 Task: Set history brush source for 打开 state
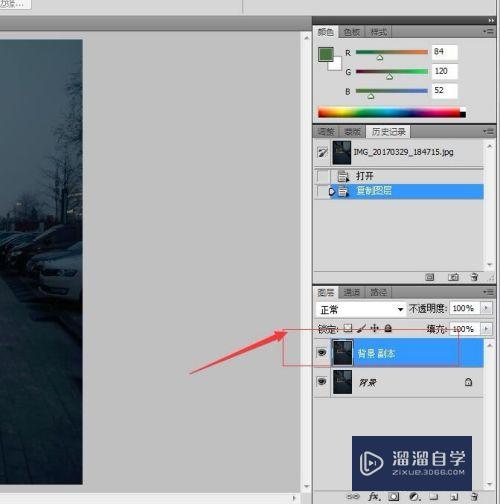coord(322,176)
